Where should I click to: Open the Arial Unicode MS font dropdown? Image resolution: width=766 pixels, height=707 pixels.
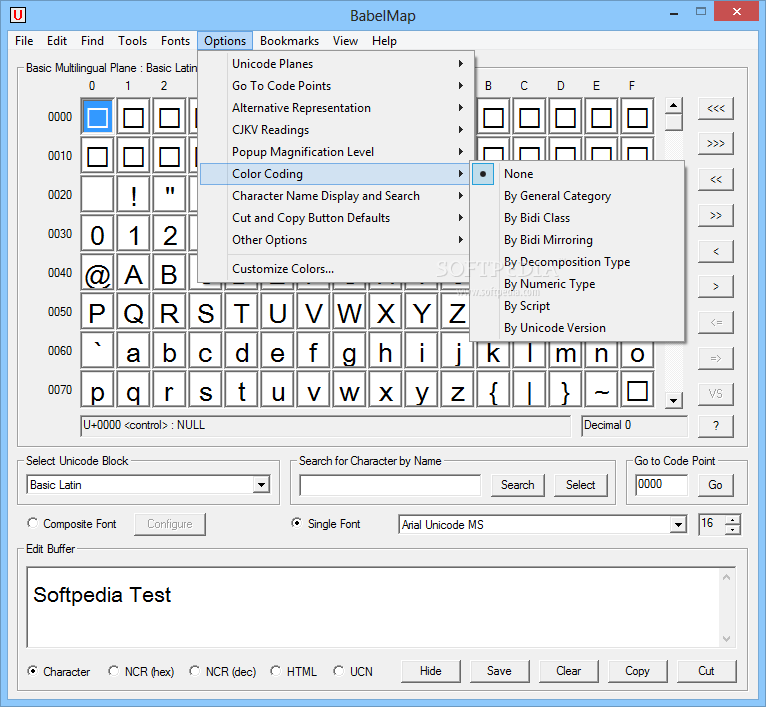pos(678,525)
